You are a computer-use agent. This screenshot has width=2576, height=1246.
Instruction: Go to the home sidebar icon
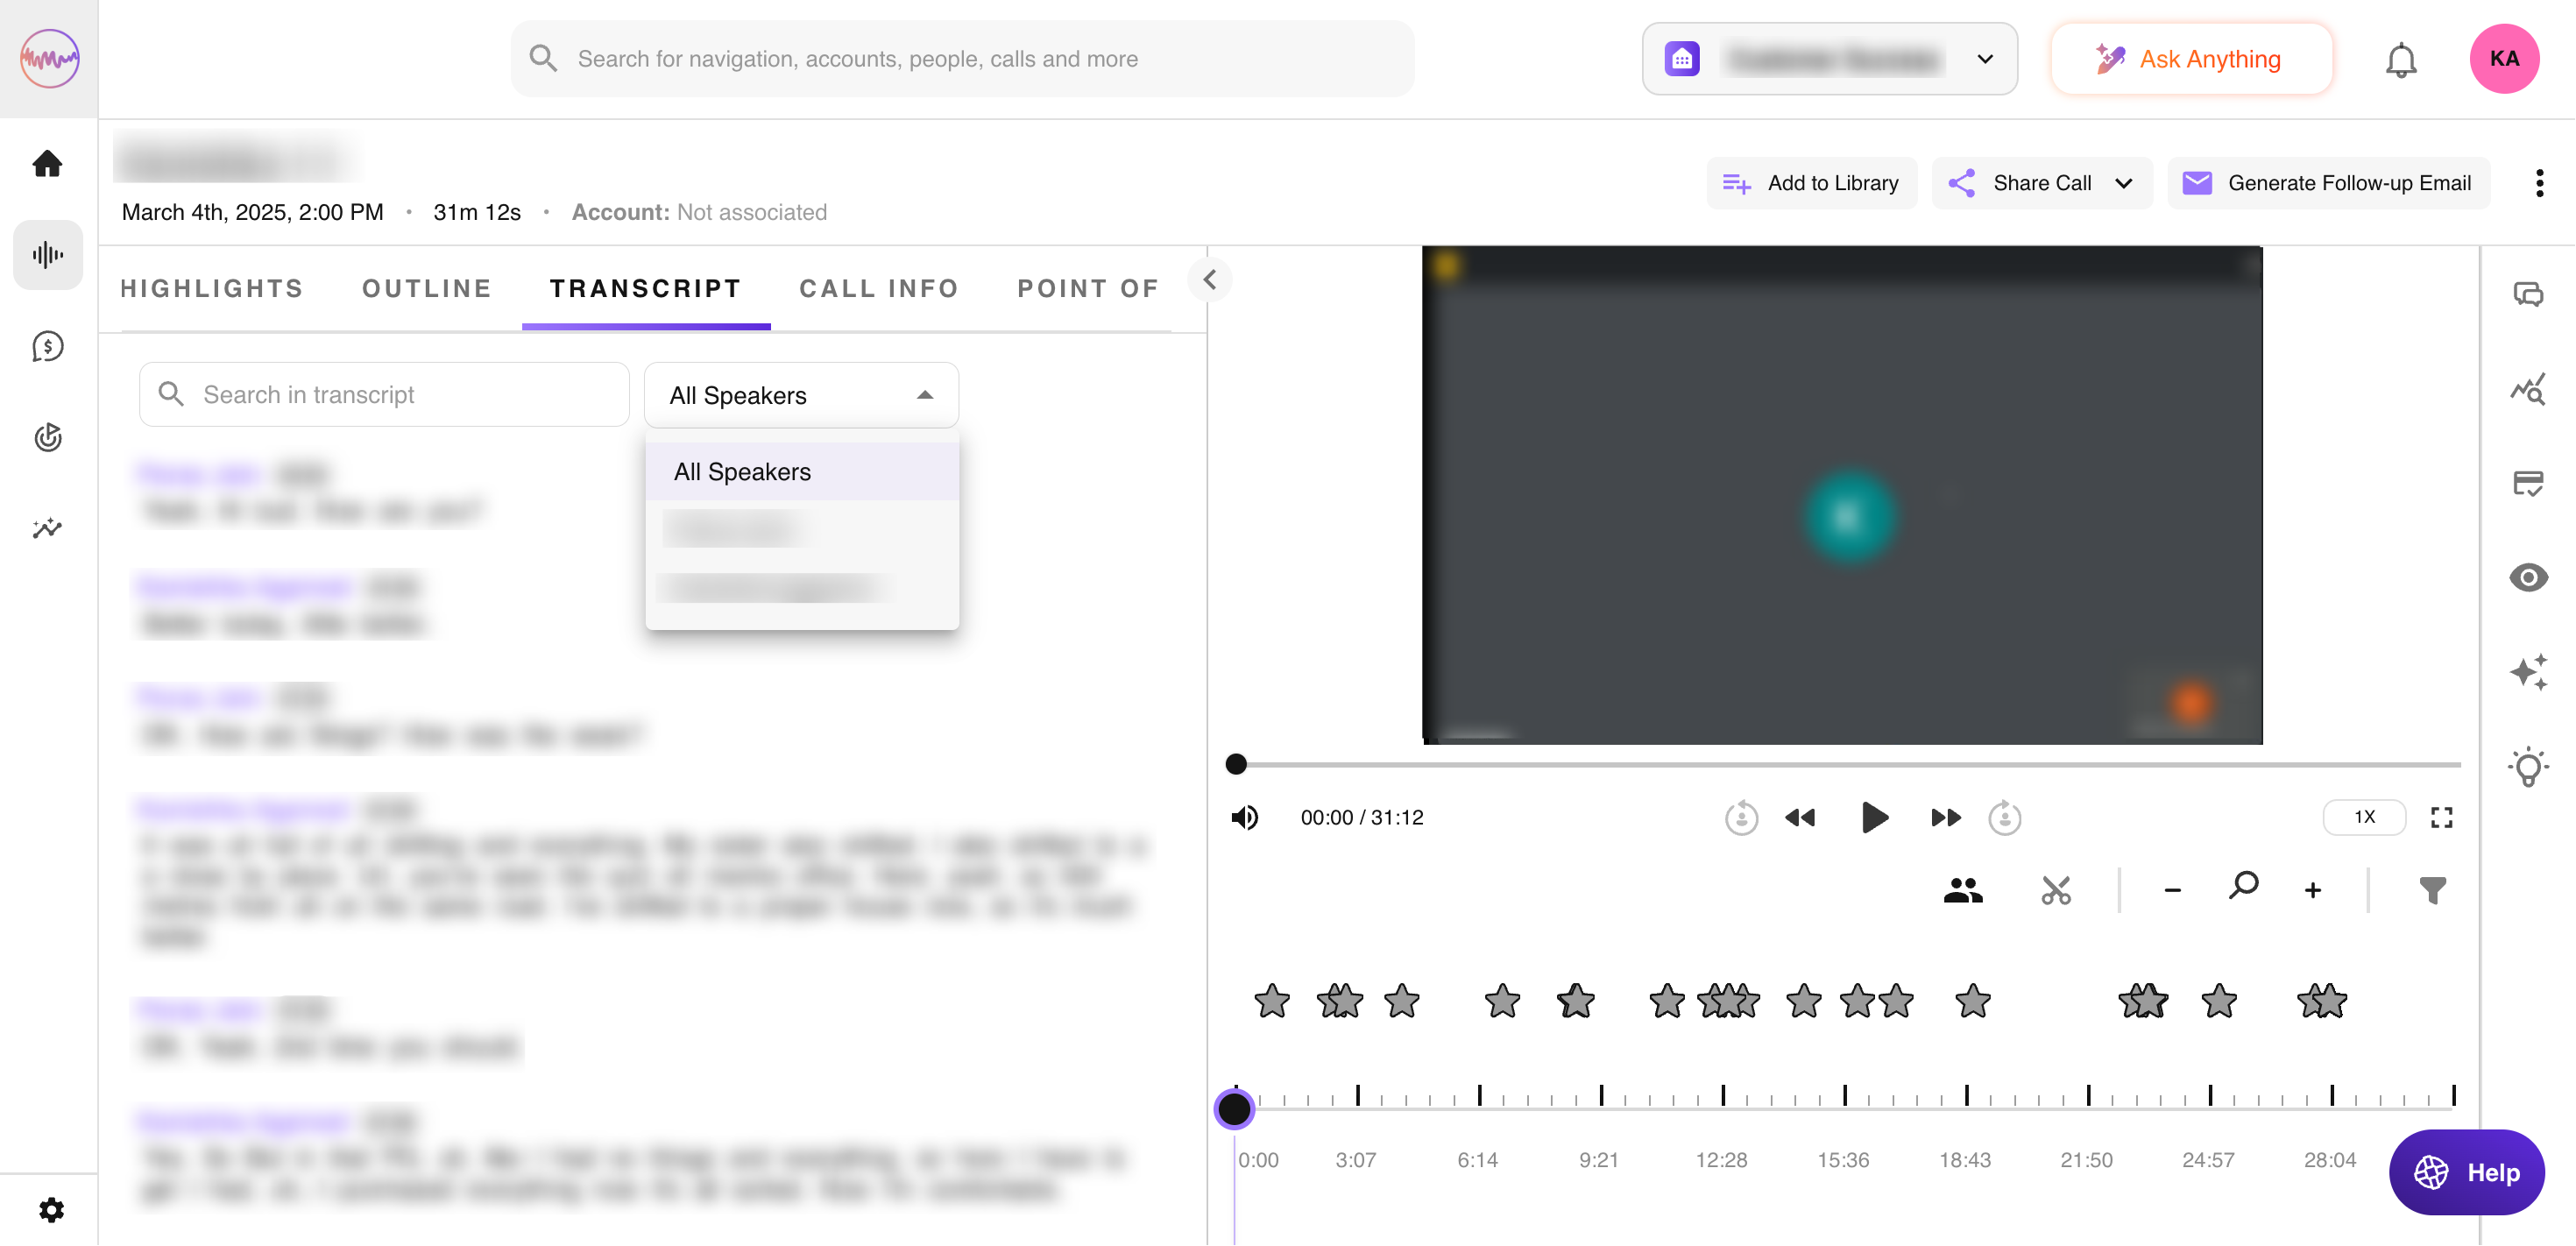pyautogui.click(x=47, y=163)
